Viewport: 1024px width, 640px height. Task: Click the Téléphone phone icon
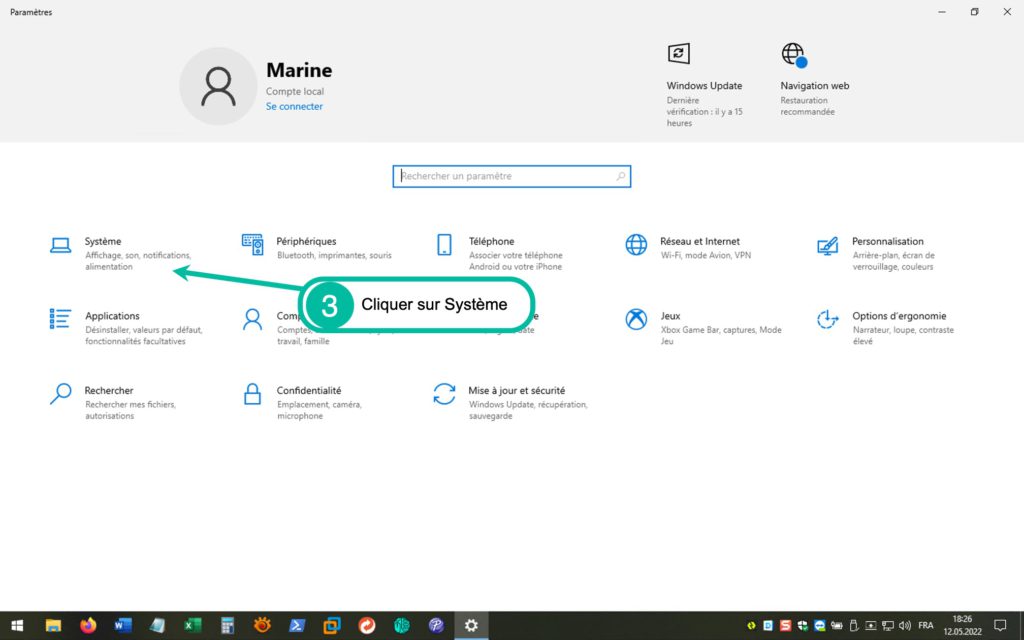click(444, 245)
